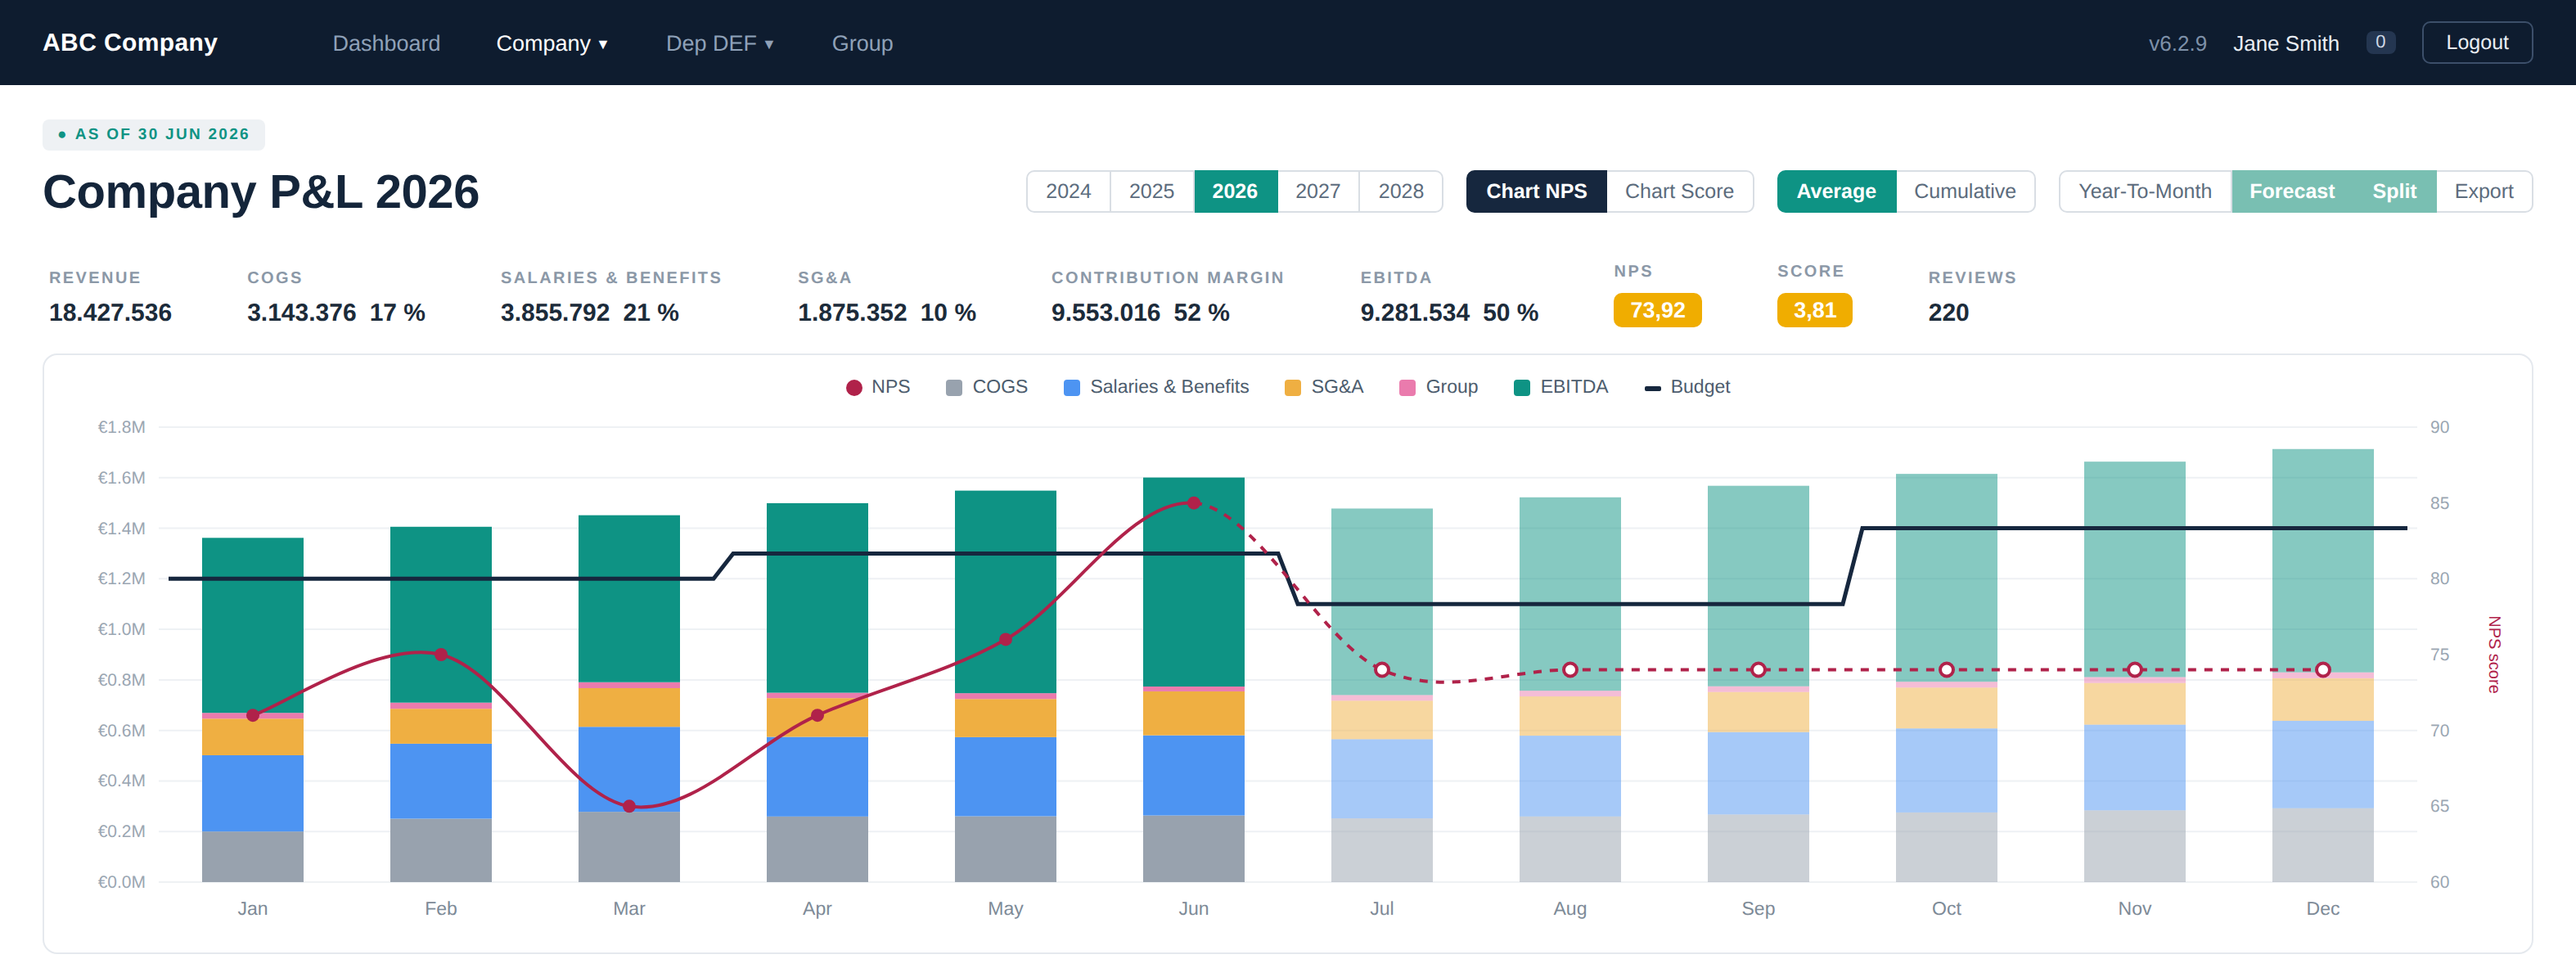
Task: Expand the Company dropdown menu
Action: point(552,43)
